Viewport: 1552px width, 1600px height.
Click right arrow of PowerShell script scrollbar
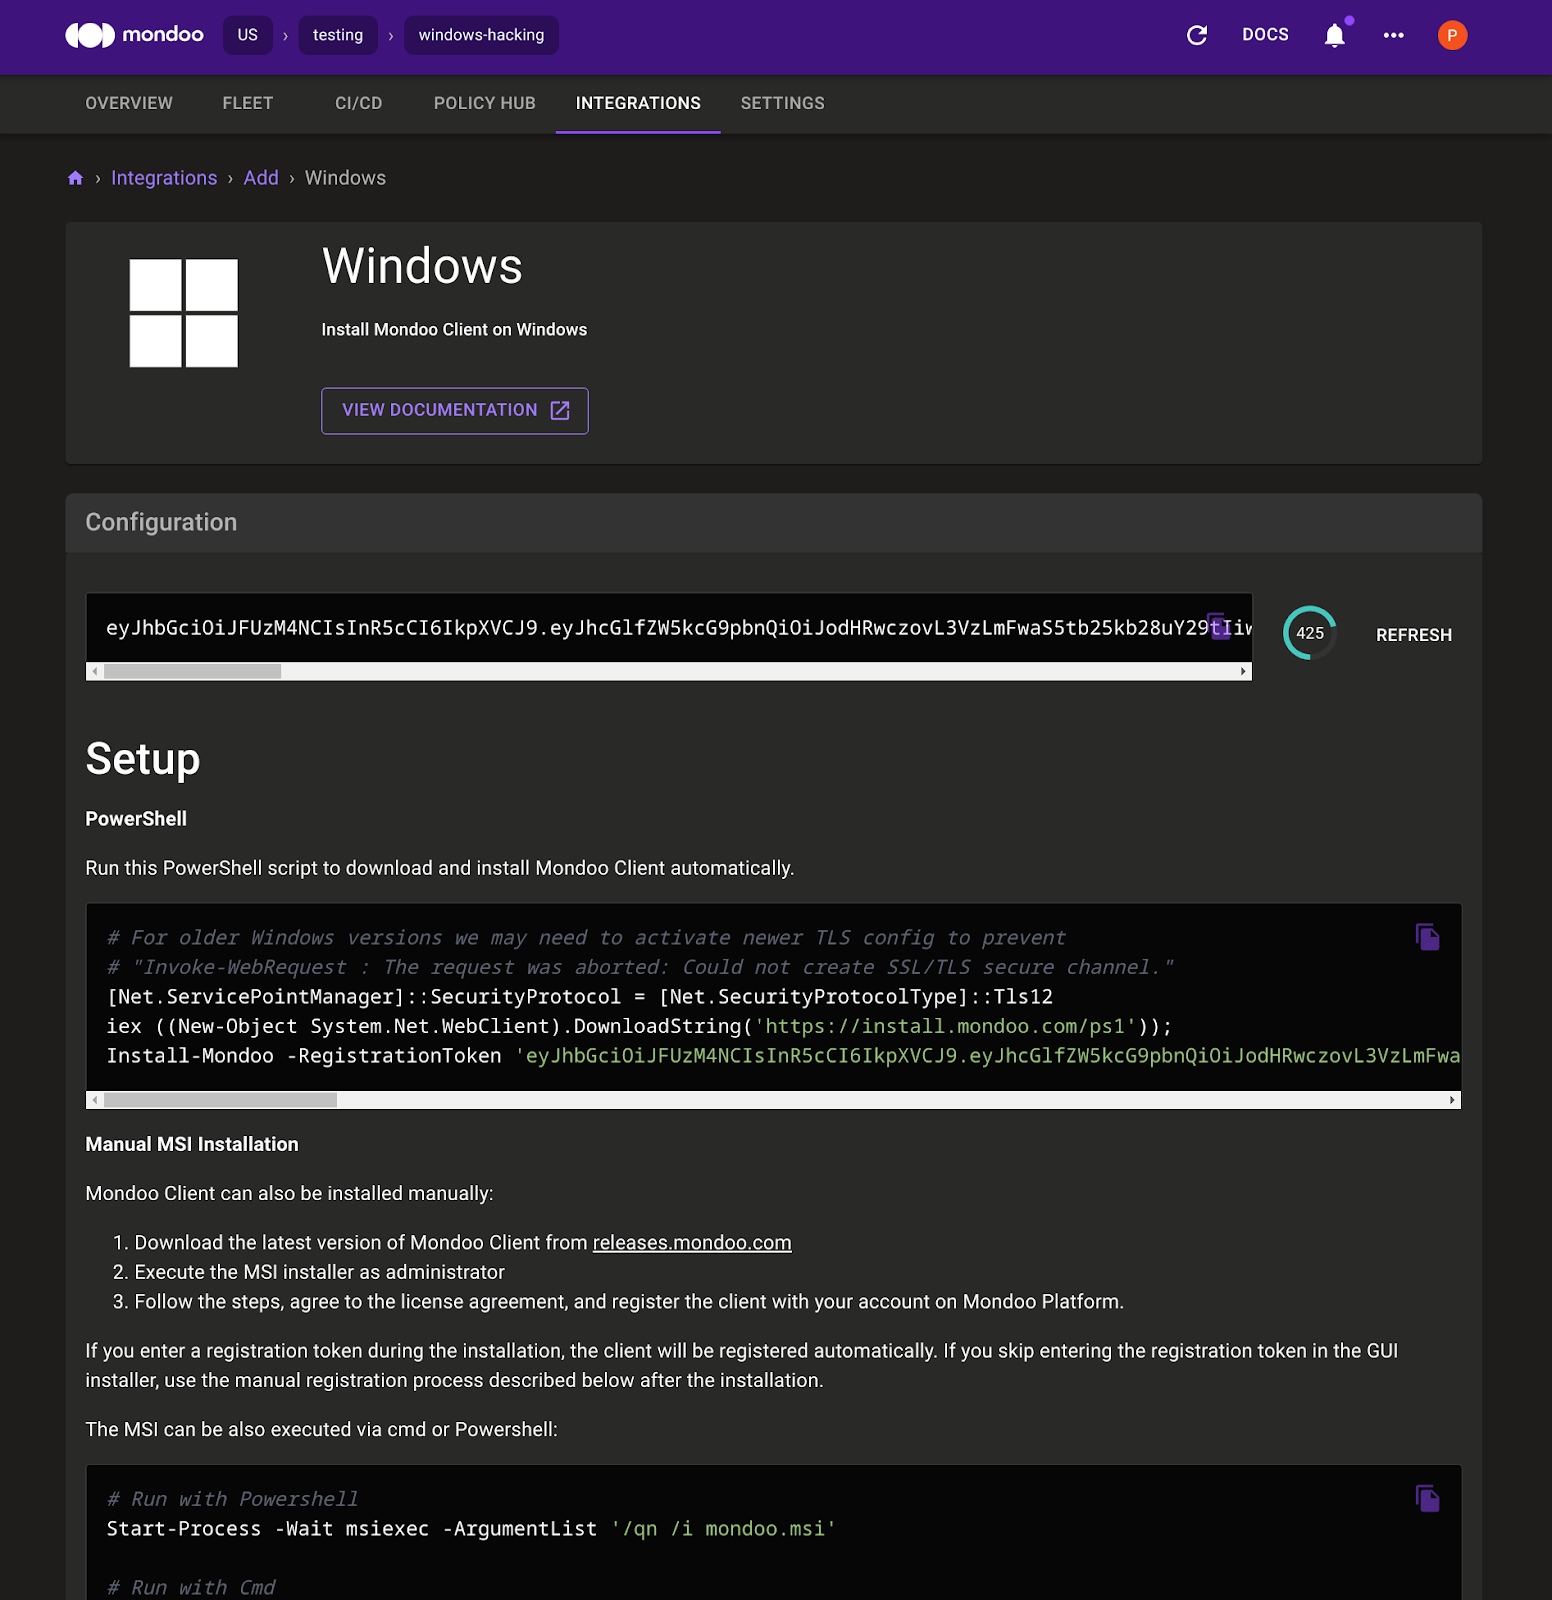tap(1452, 1100)
